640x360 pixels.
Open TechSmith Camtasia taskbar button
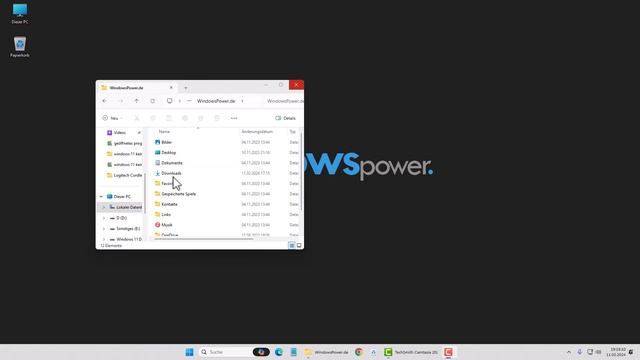[411, 352]
